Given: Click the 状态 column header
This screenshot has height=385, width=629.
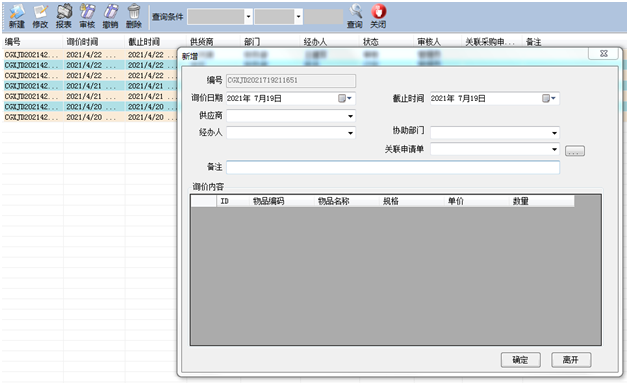Looking at the screenshot, I should [387, 42].
